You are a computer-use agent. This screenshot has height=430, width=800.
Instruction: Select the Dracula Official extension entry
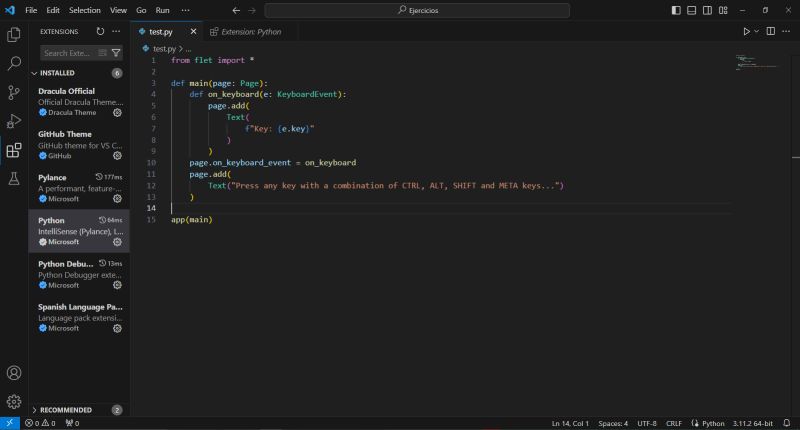[79, 102]
